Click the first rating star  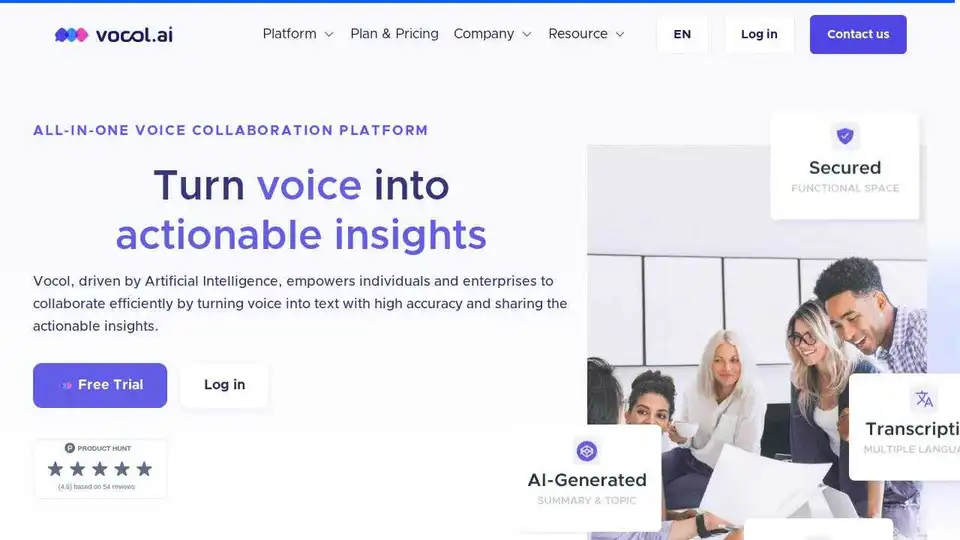(56, 469)
